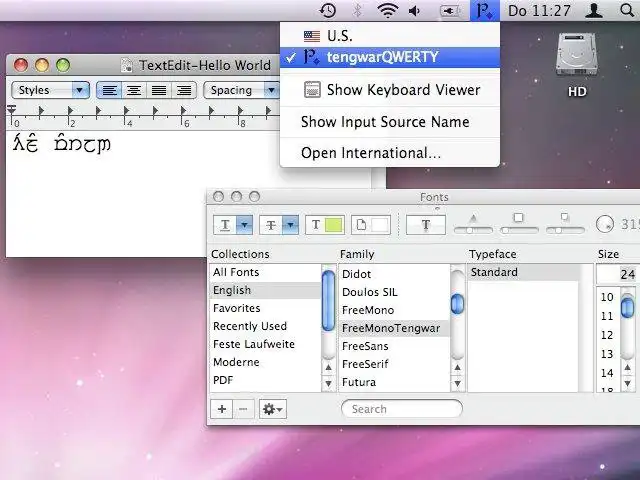Click the shadow angle dial
Screen dimensions: 640x480
pyautogui.click(x=604, y=224)
